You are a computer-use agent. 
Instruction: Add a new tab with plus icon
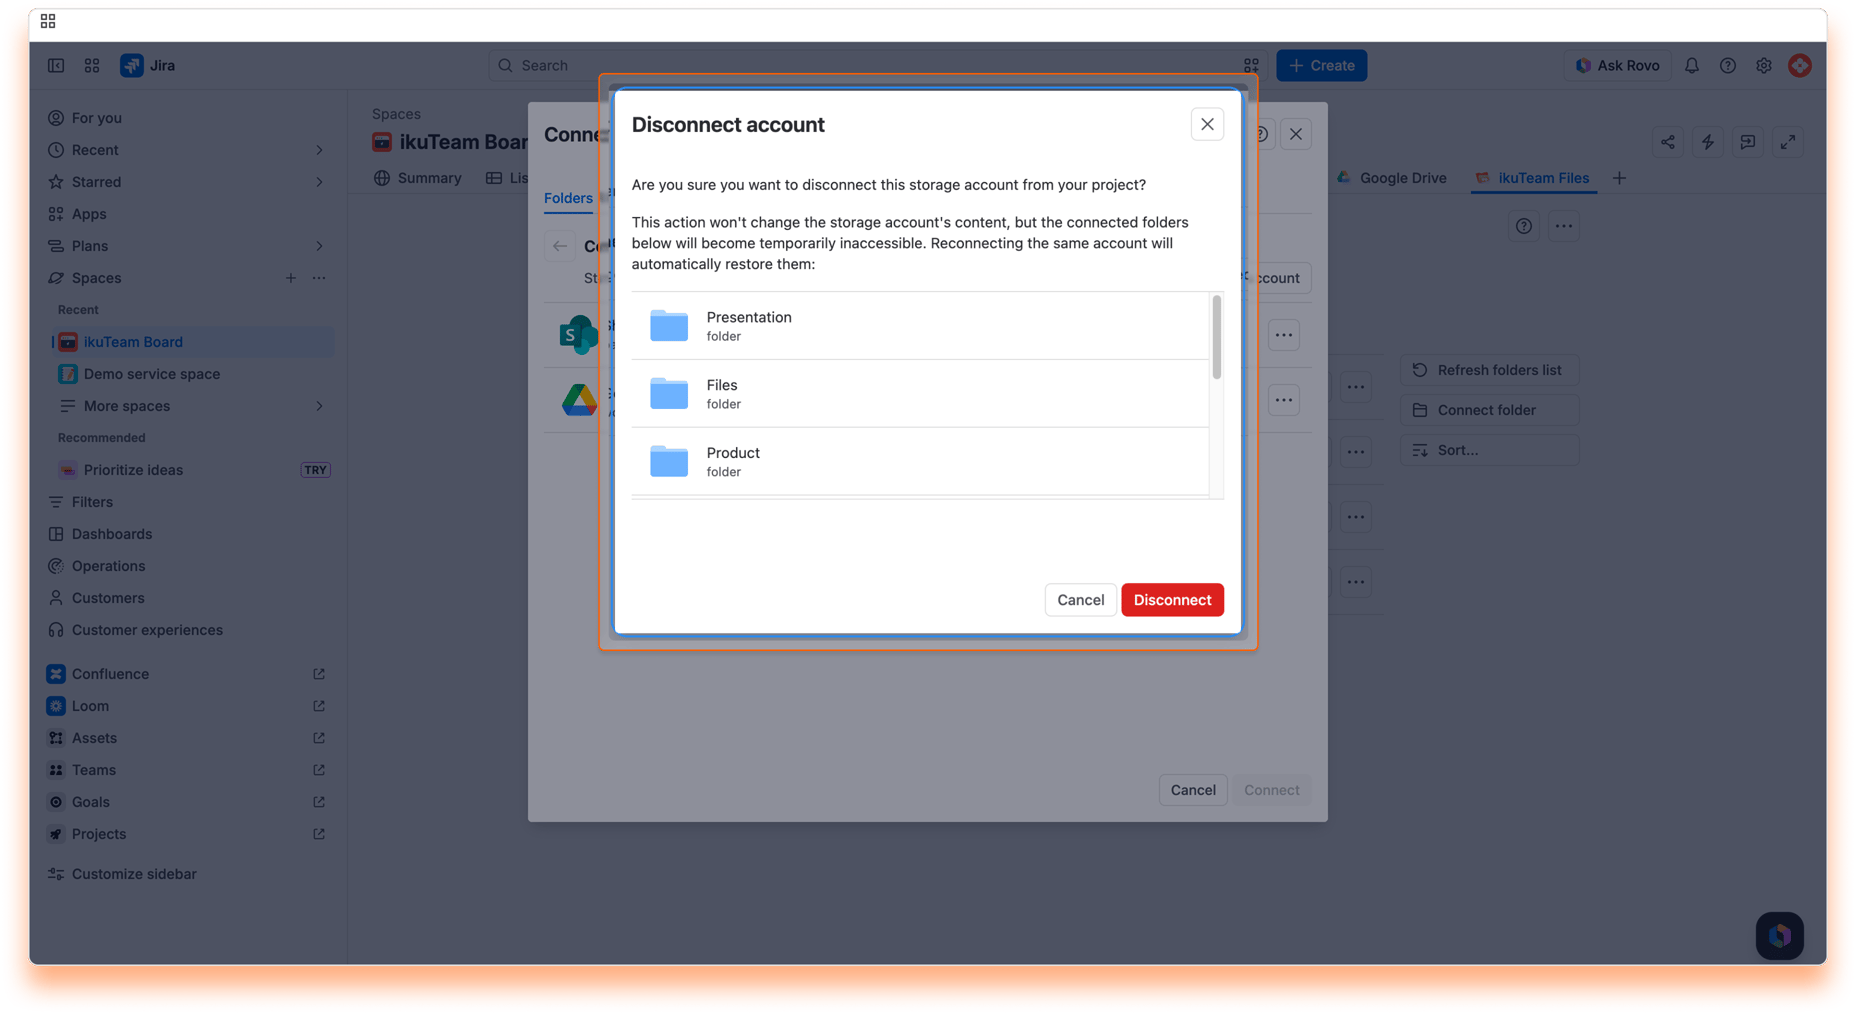[x=1619, y=178]
